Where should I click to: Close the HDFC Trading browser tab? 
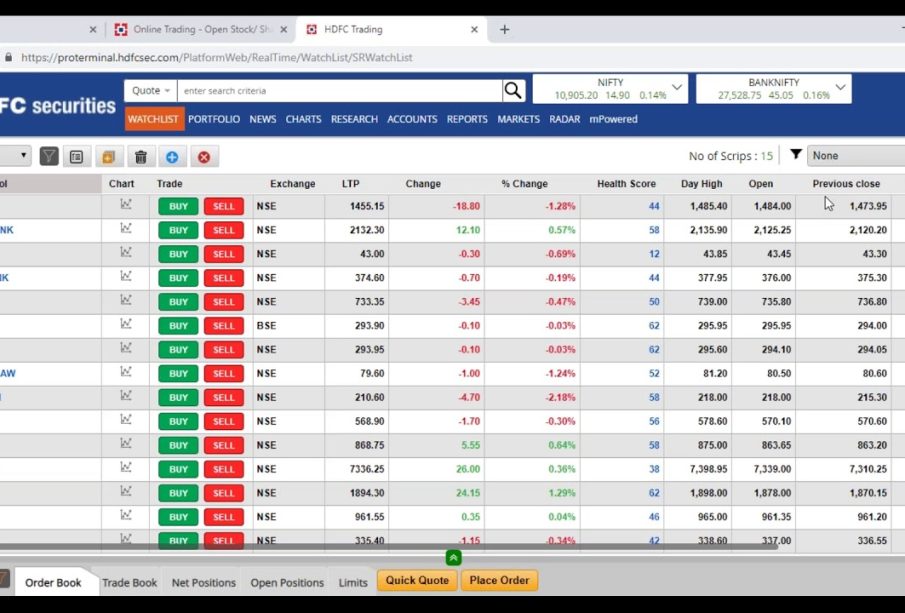(474, 29)
